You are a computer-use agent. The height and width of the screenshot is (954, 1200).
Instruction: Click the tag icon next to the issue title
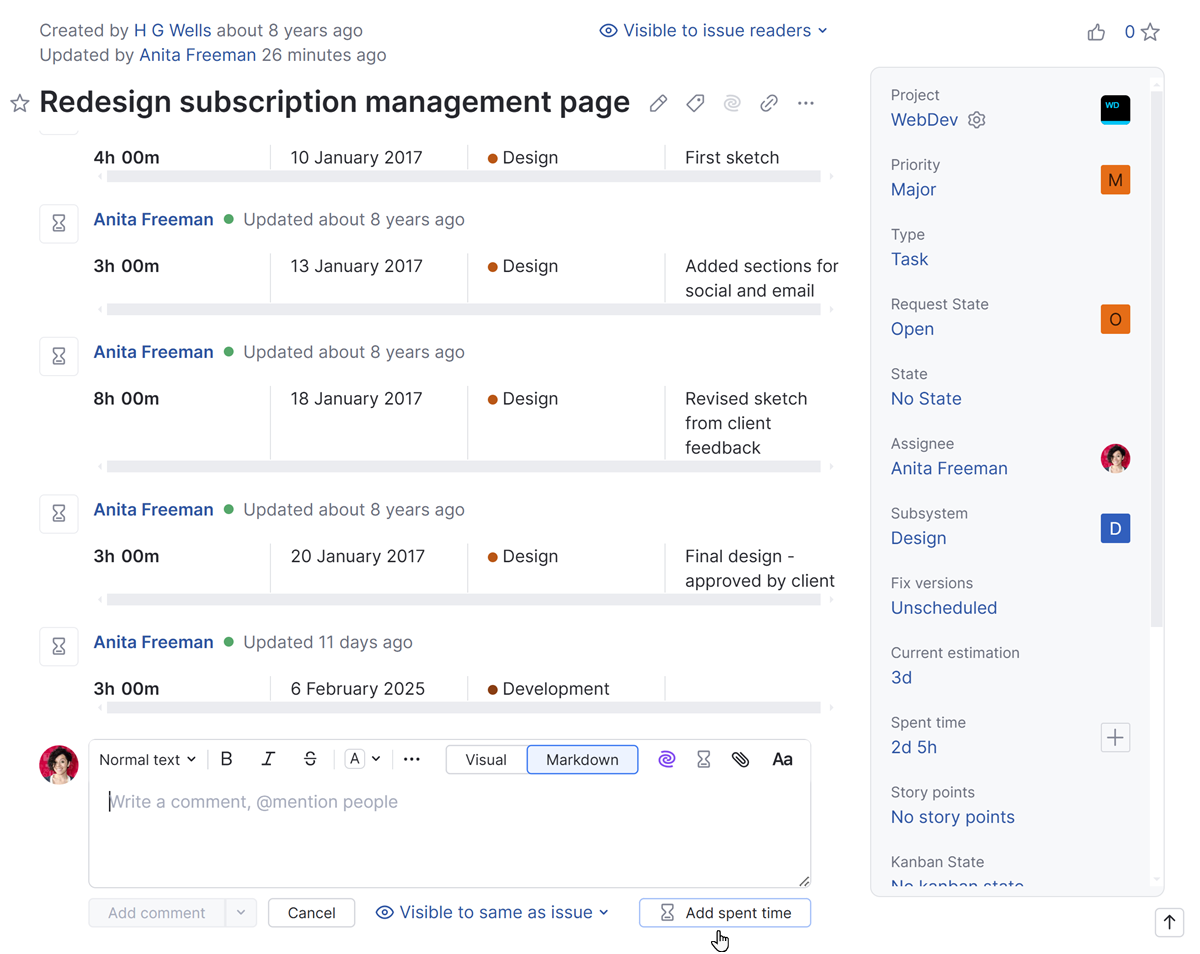pyautogui.click(x=695, y=103)
